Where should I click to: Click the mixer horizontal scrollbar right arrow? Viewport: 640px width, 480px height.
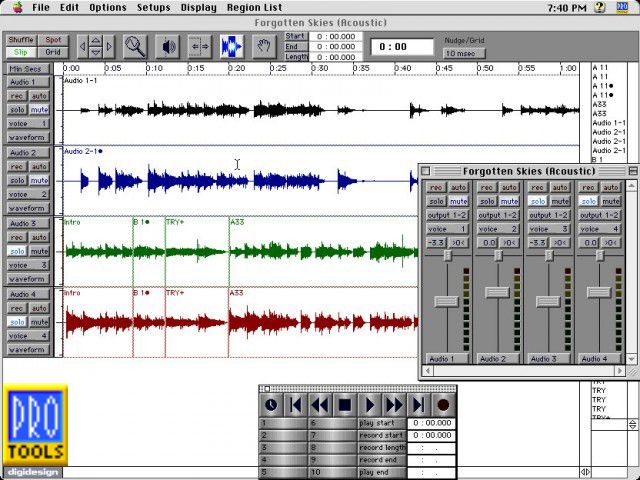620,371
